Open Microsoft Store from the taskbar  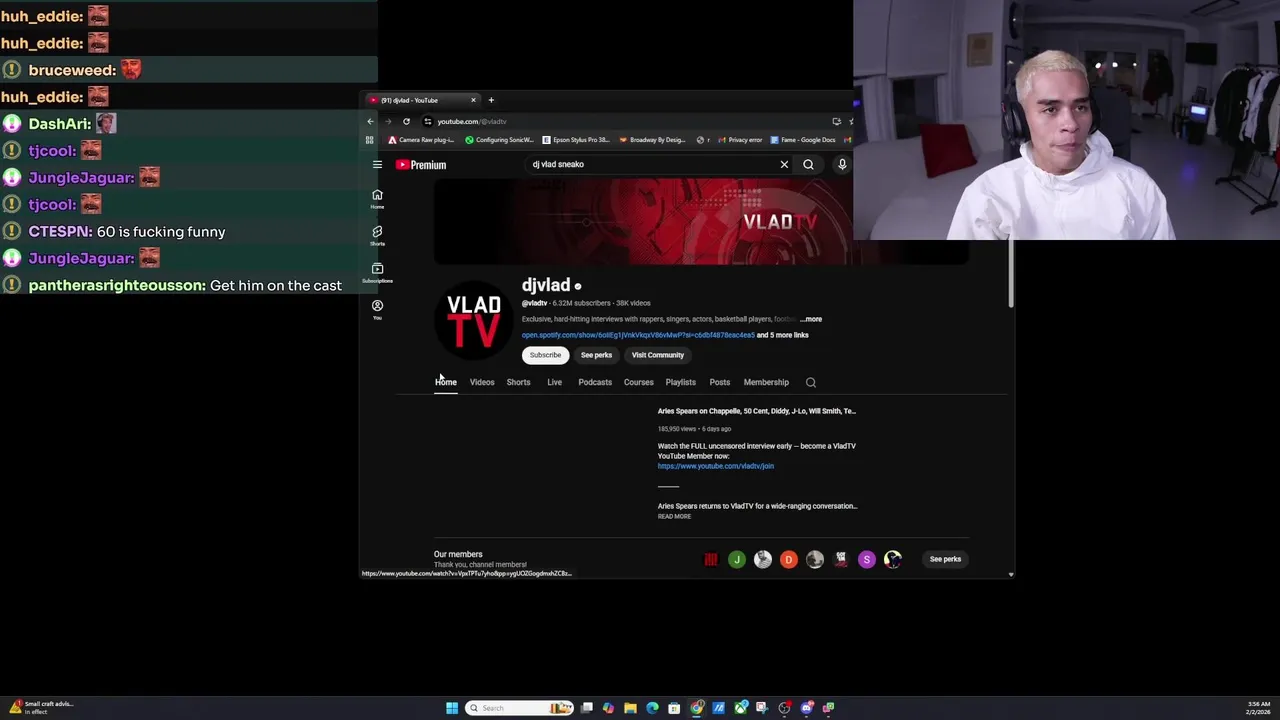click(674, 708)
